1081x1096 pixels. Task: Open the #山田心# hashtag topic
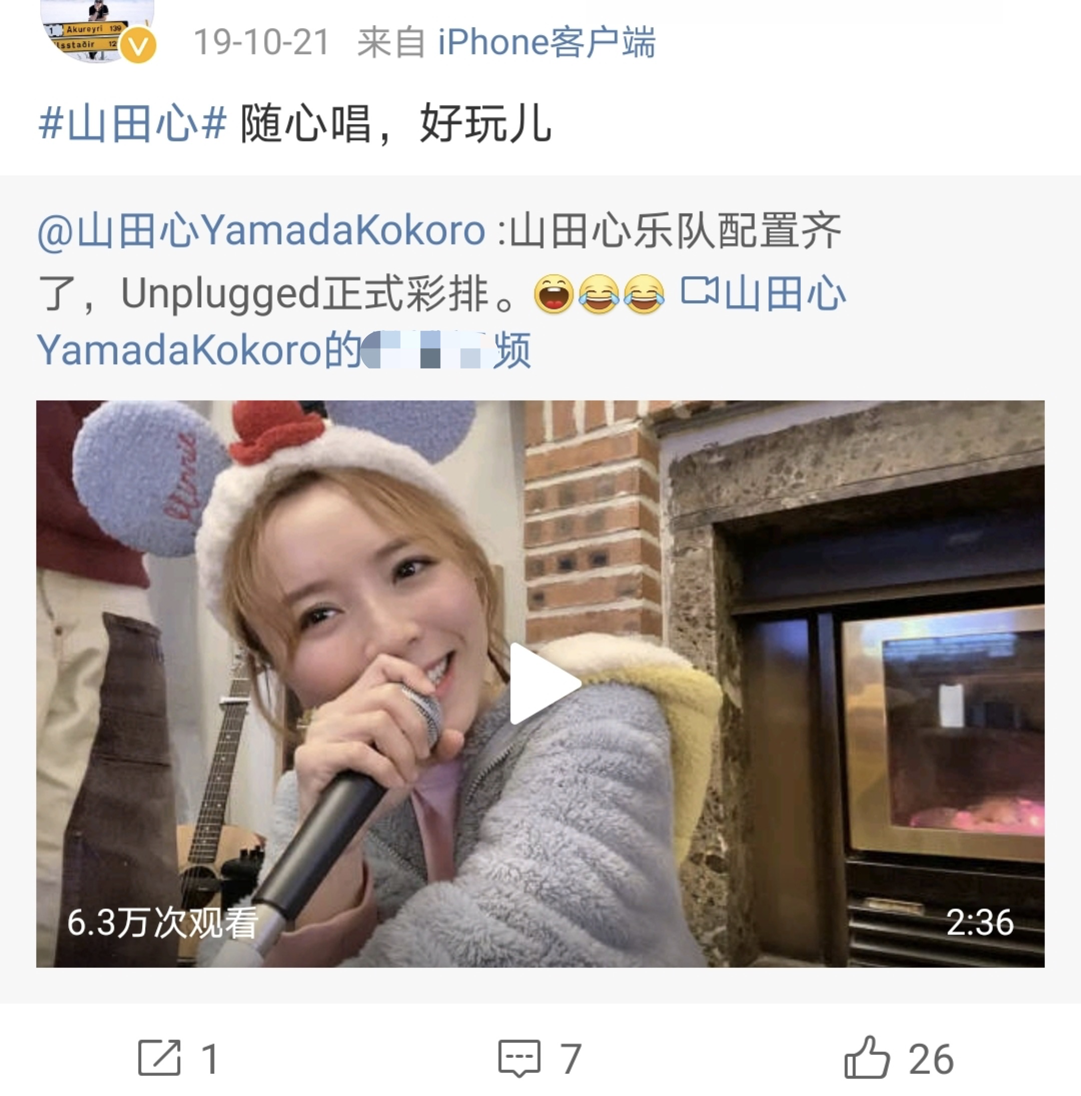click(132, 124)
